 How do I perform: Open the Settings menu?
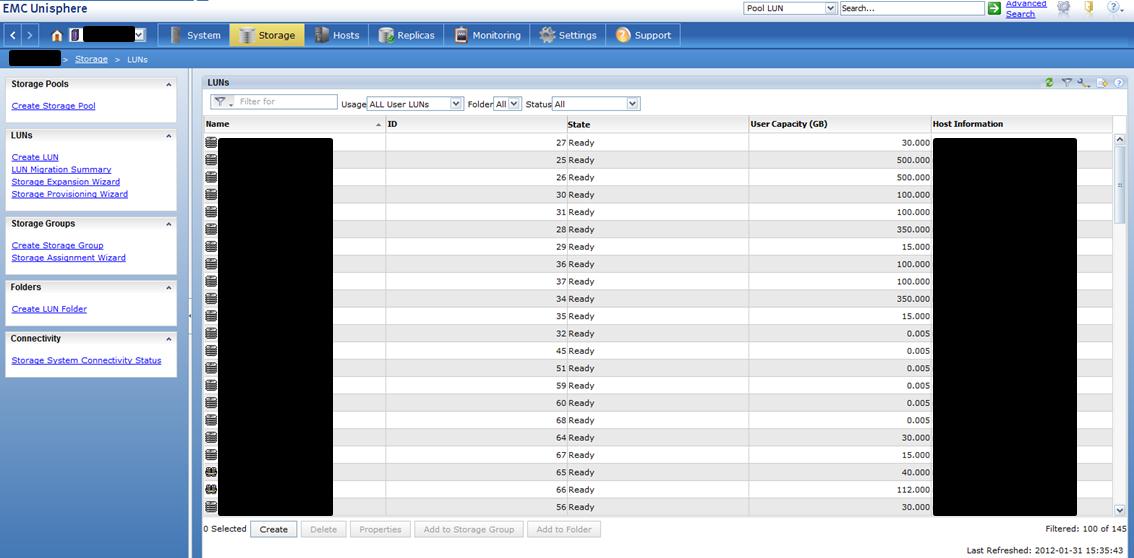coord(568,35)
